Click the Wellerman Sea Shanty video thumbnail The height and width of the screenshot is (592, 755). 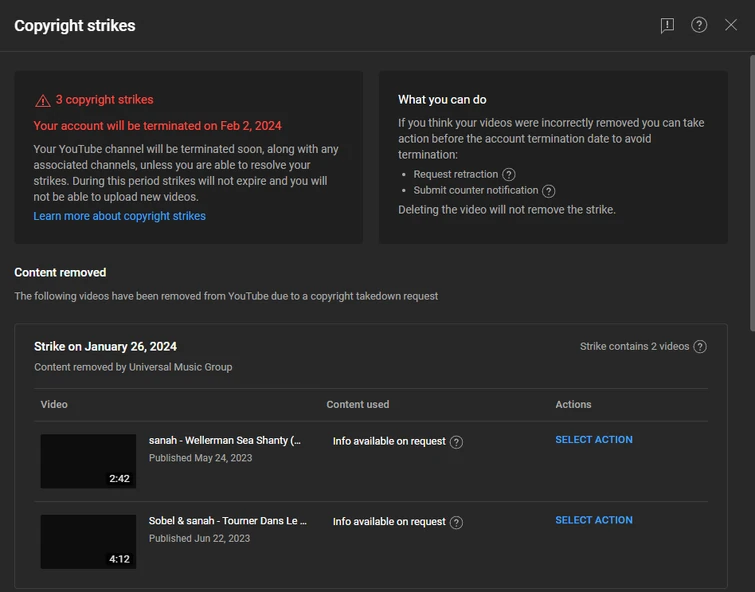point(88,461)
